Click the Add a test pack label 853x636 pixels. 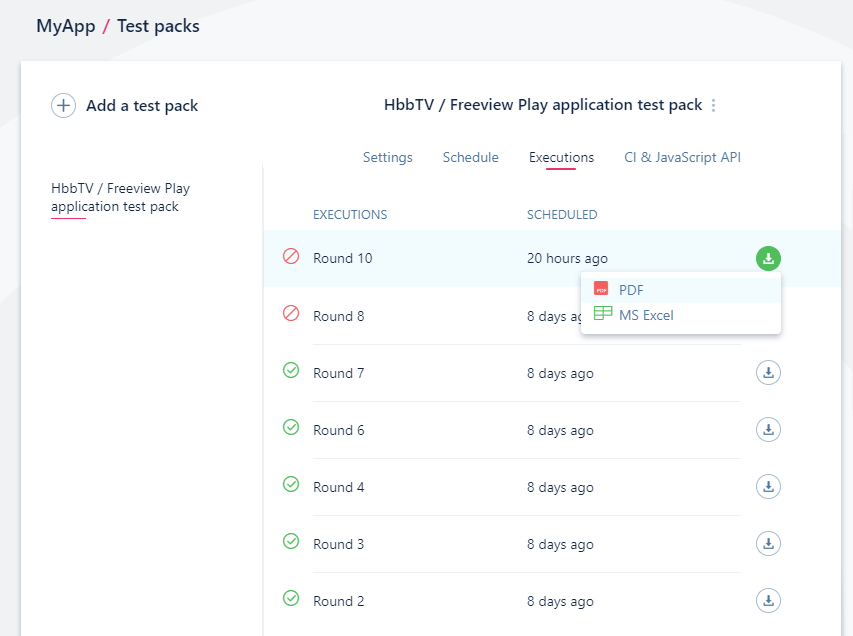pos(142,106)
